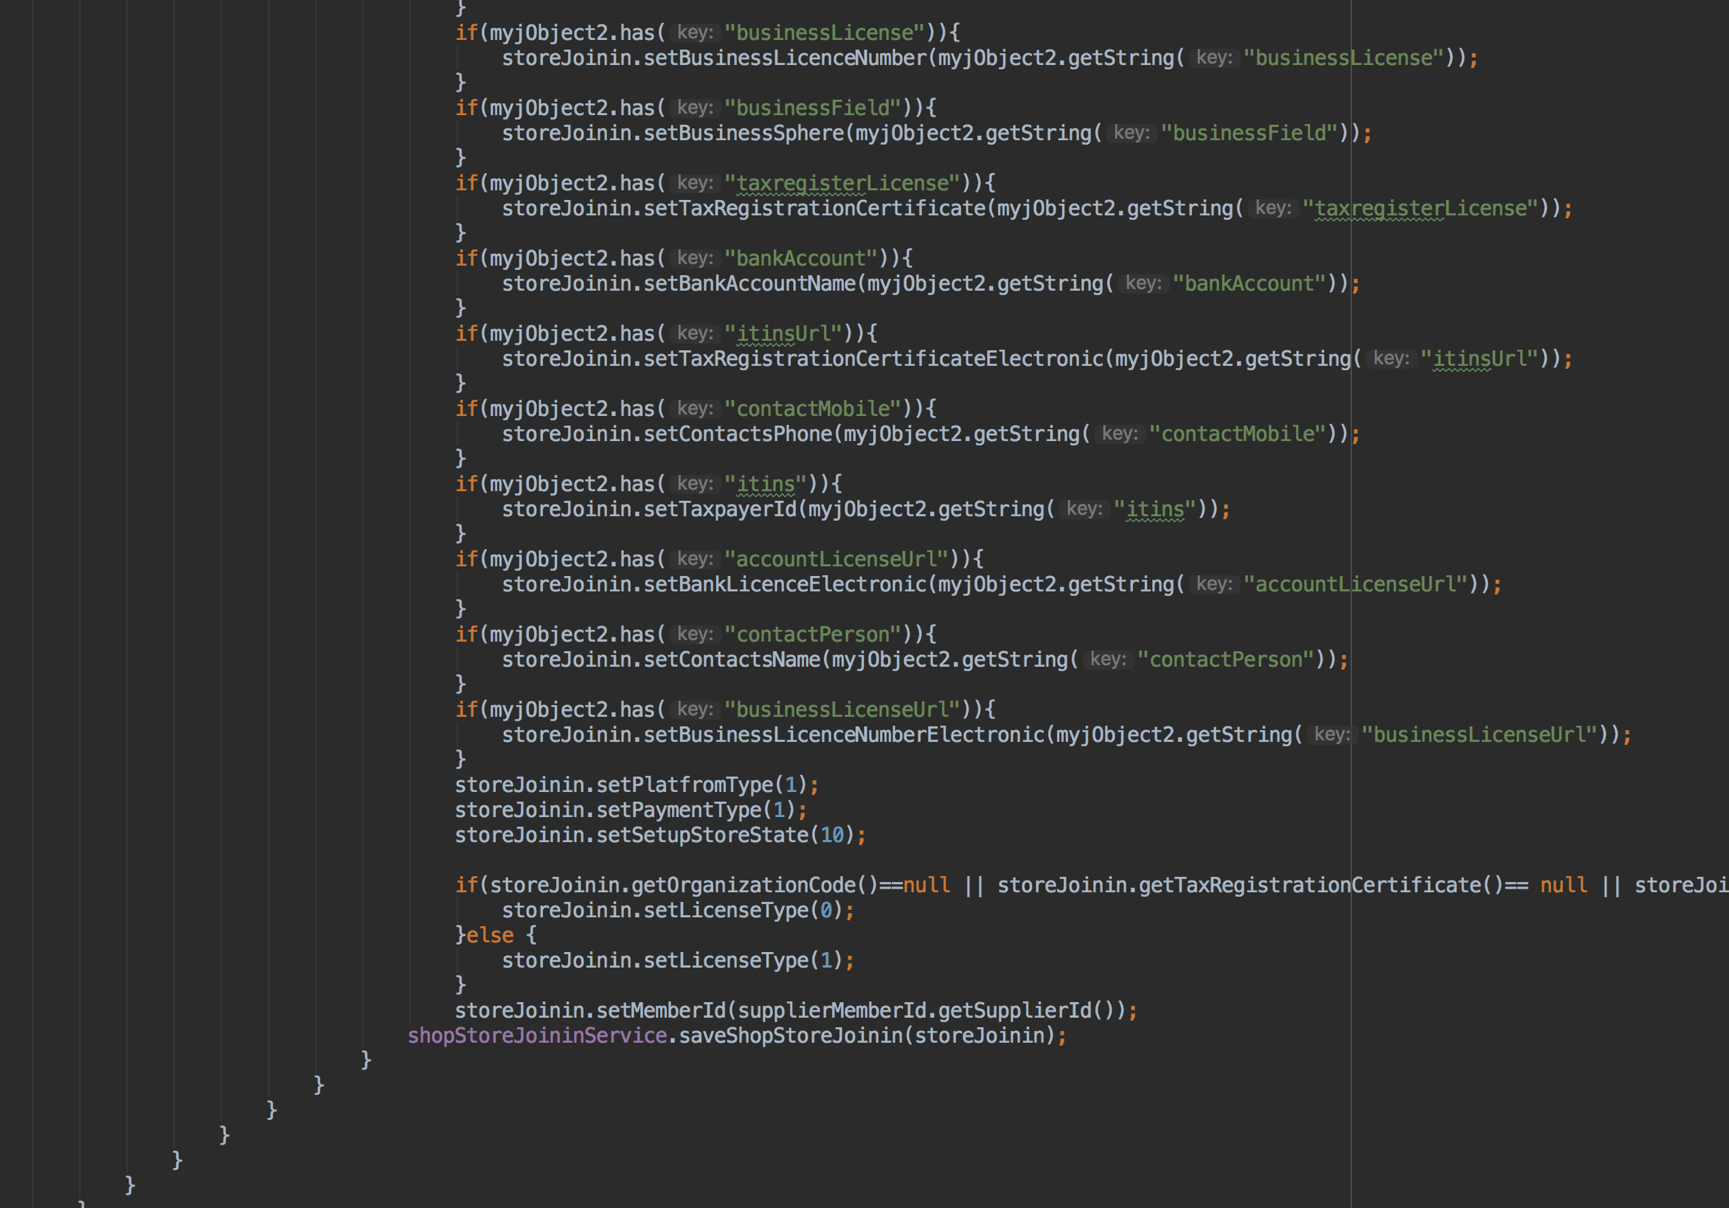The image size is (1729, 1208).
Task: Click setContactsPhone method name
Action: (738, 434)
